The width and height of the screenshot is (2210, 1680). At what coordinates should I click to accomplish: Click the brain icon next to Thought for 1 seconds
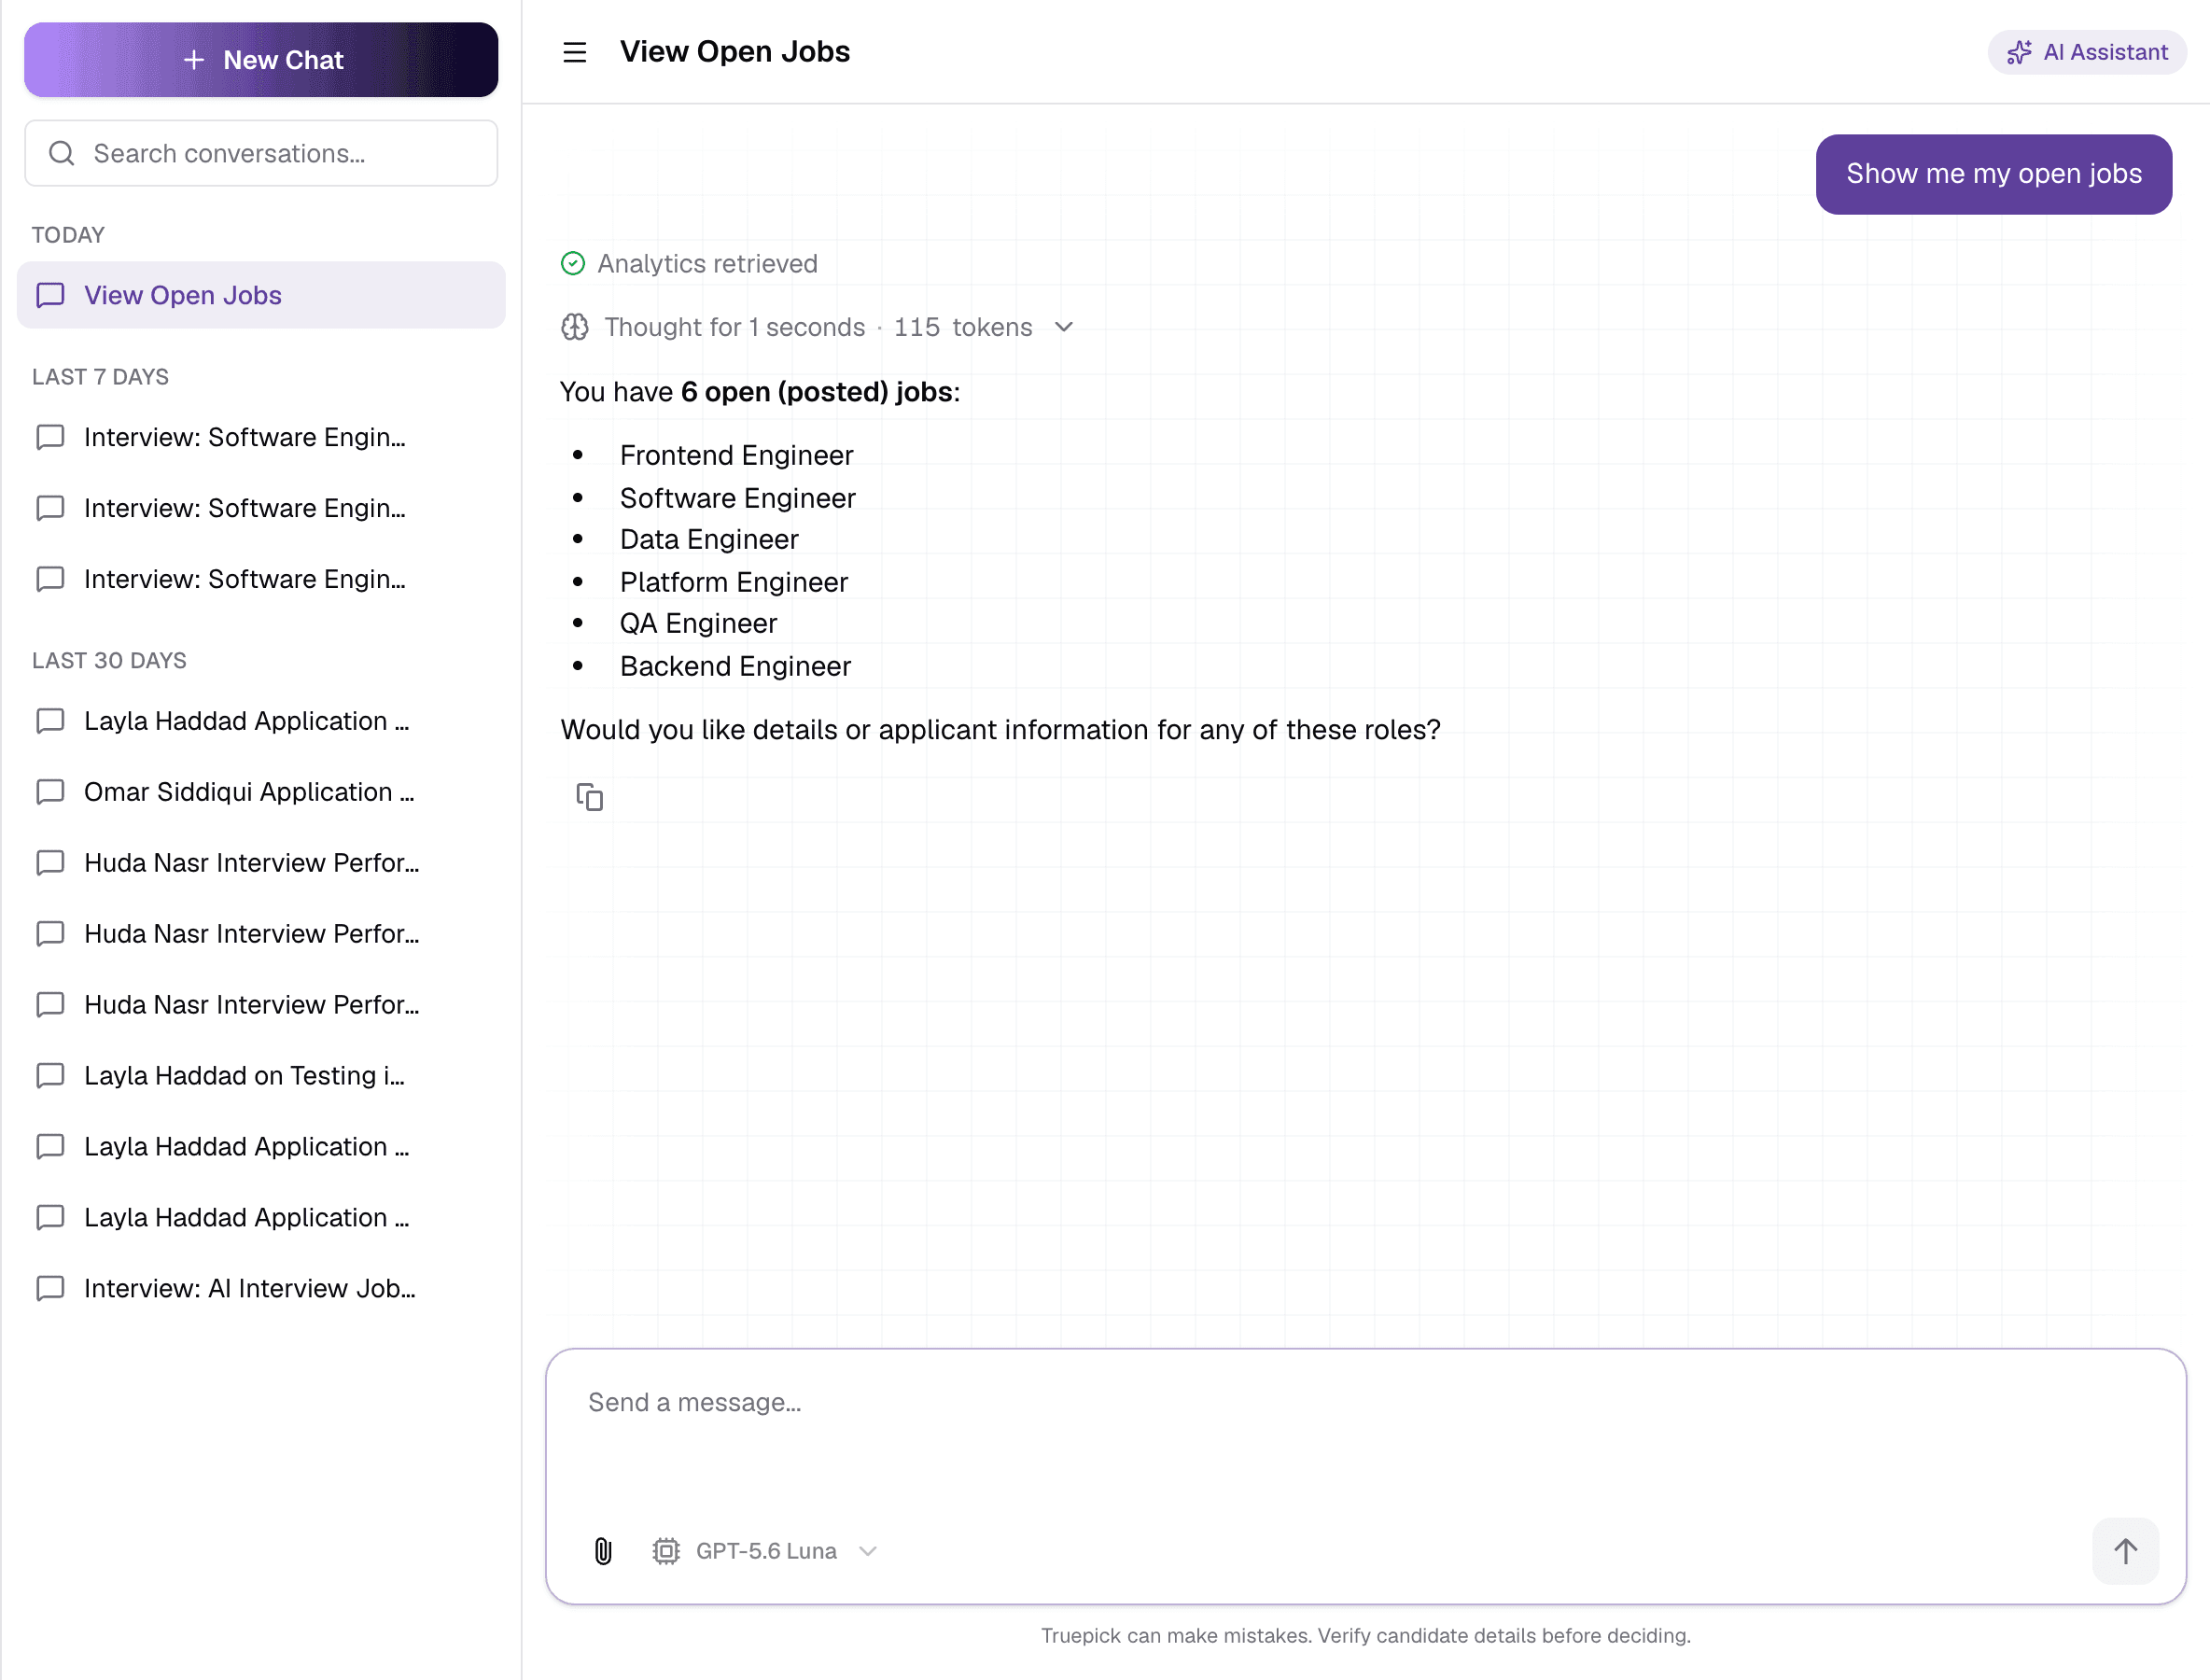click(x=575, y=327)
